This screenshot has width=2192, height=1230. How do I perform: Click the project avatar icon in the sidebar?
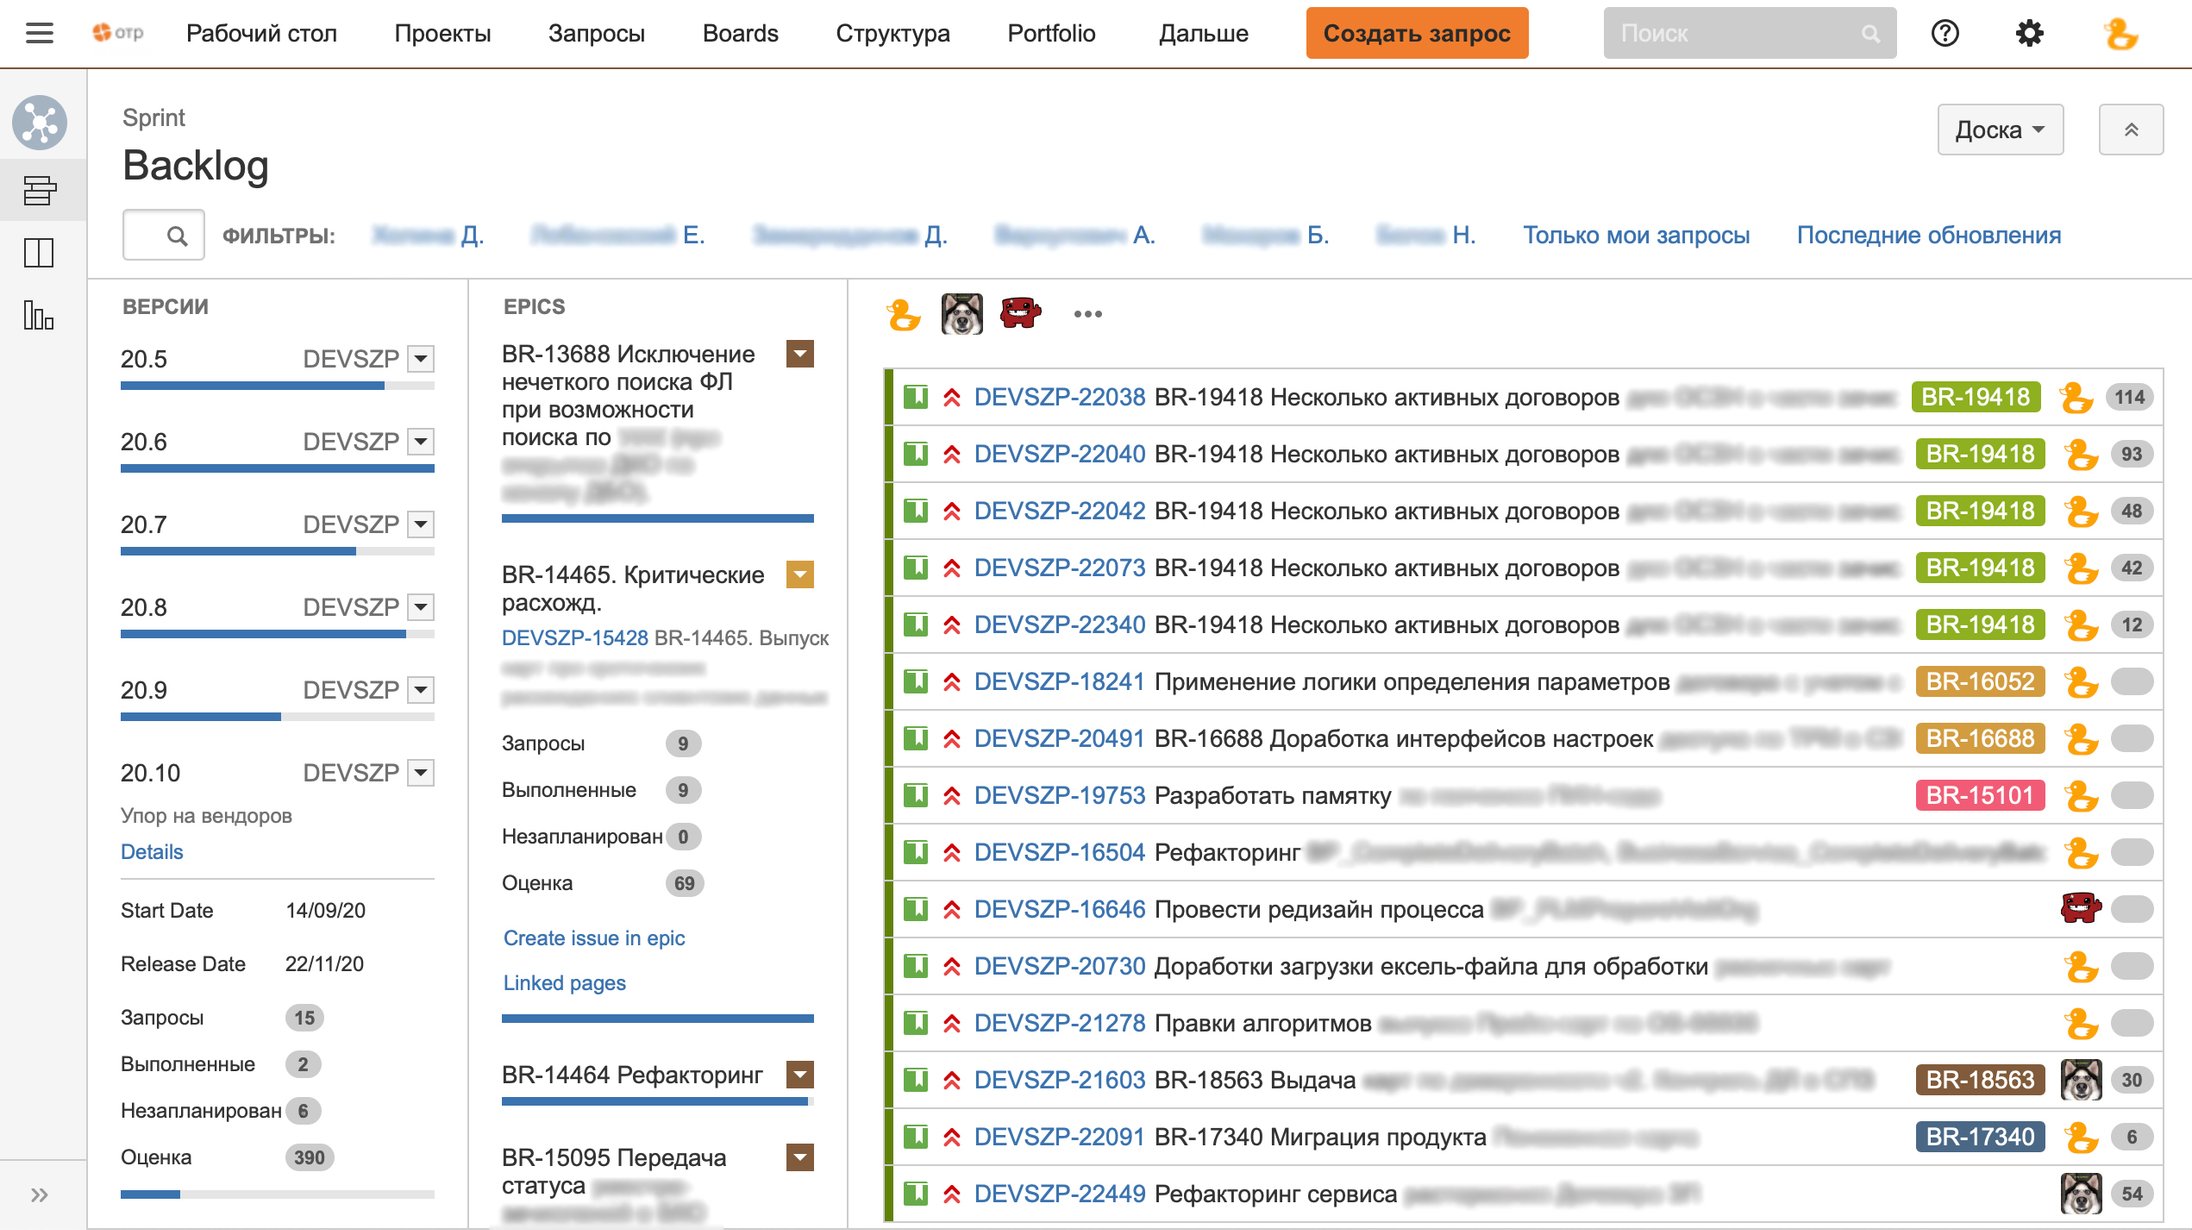(x=39, y=122)
